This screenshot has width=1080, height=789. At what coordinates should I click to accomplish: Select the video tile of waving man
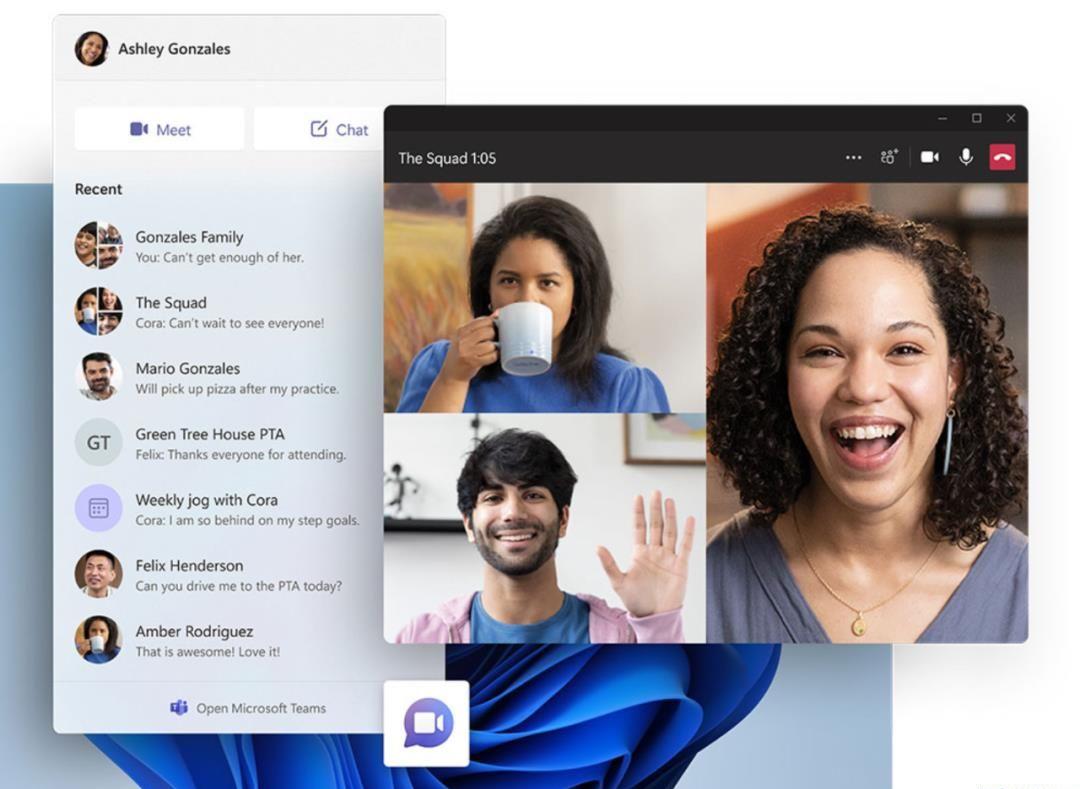click(x=545, y=528)
